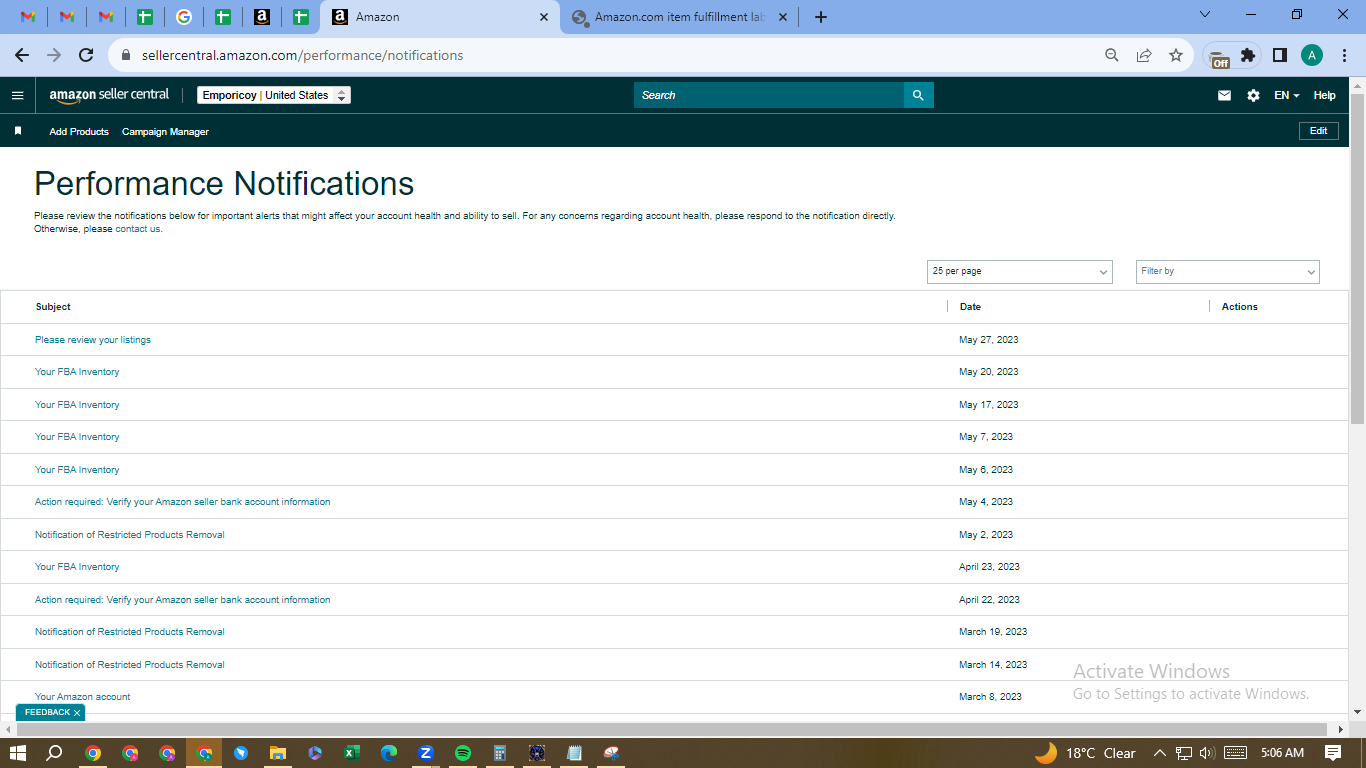Open Please review your listings notification

pyautogui.click(x=93, y=340)
